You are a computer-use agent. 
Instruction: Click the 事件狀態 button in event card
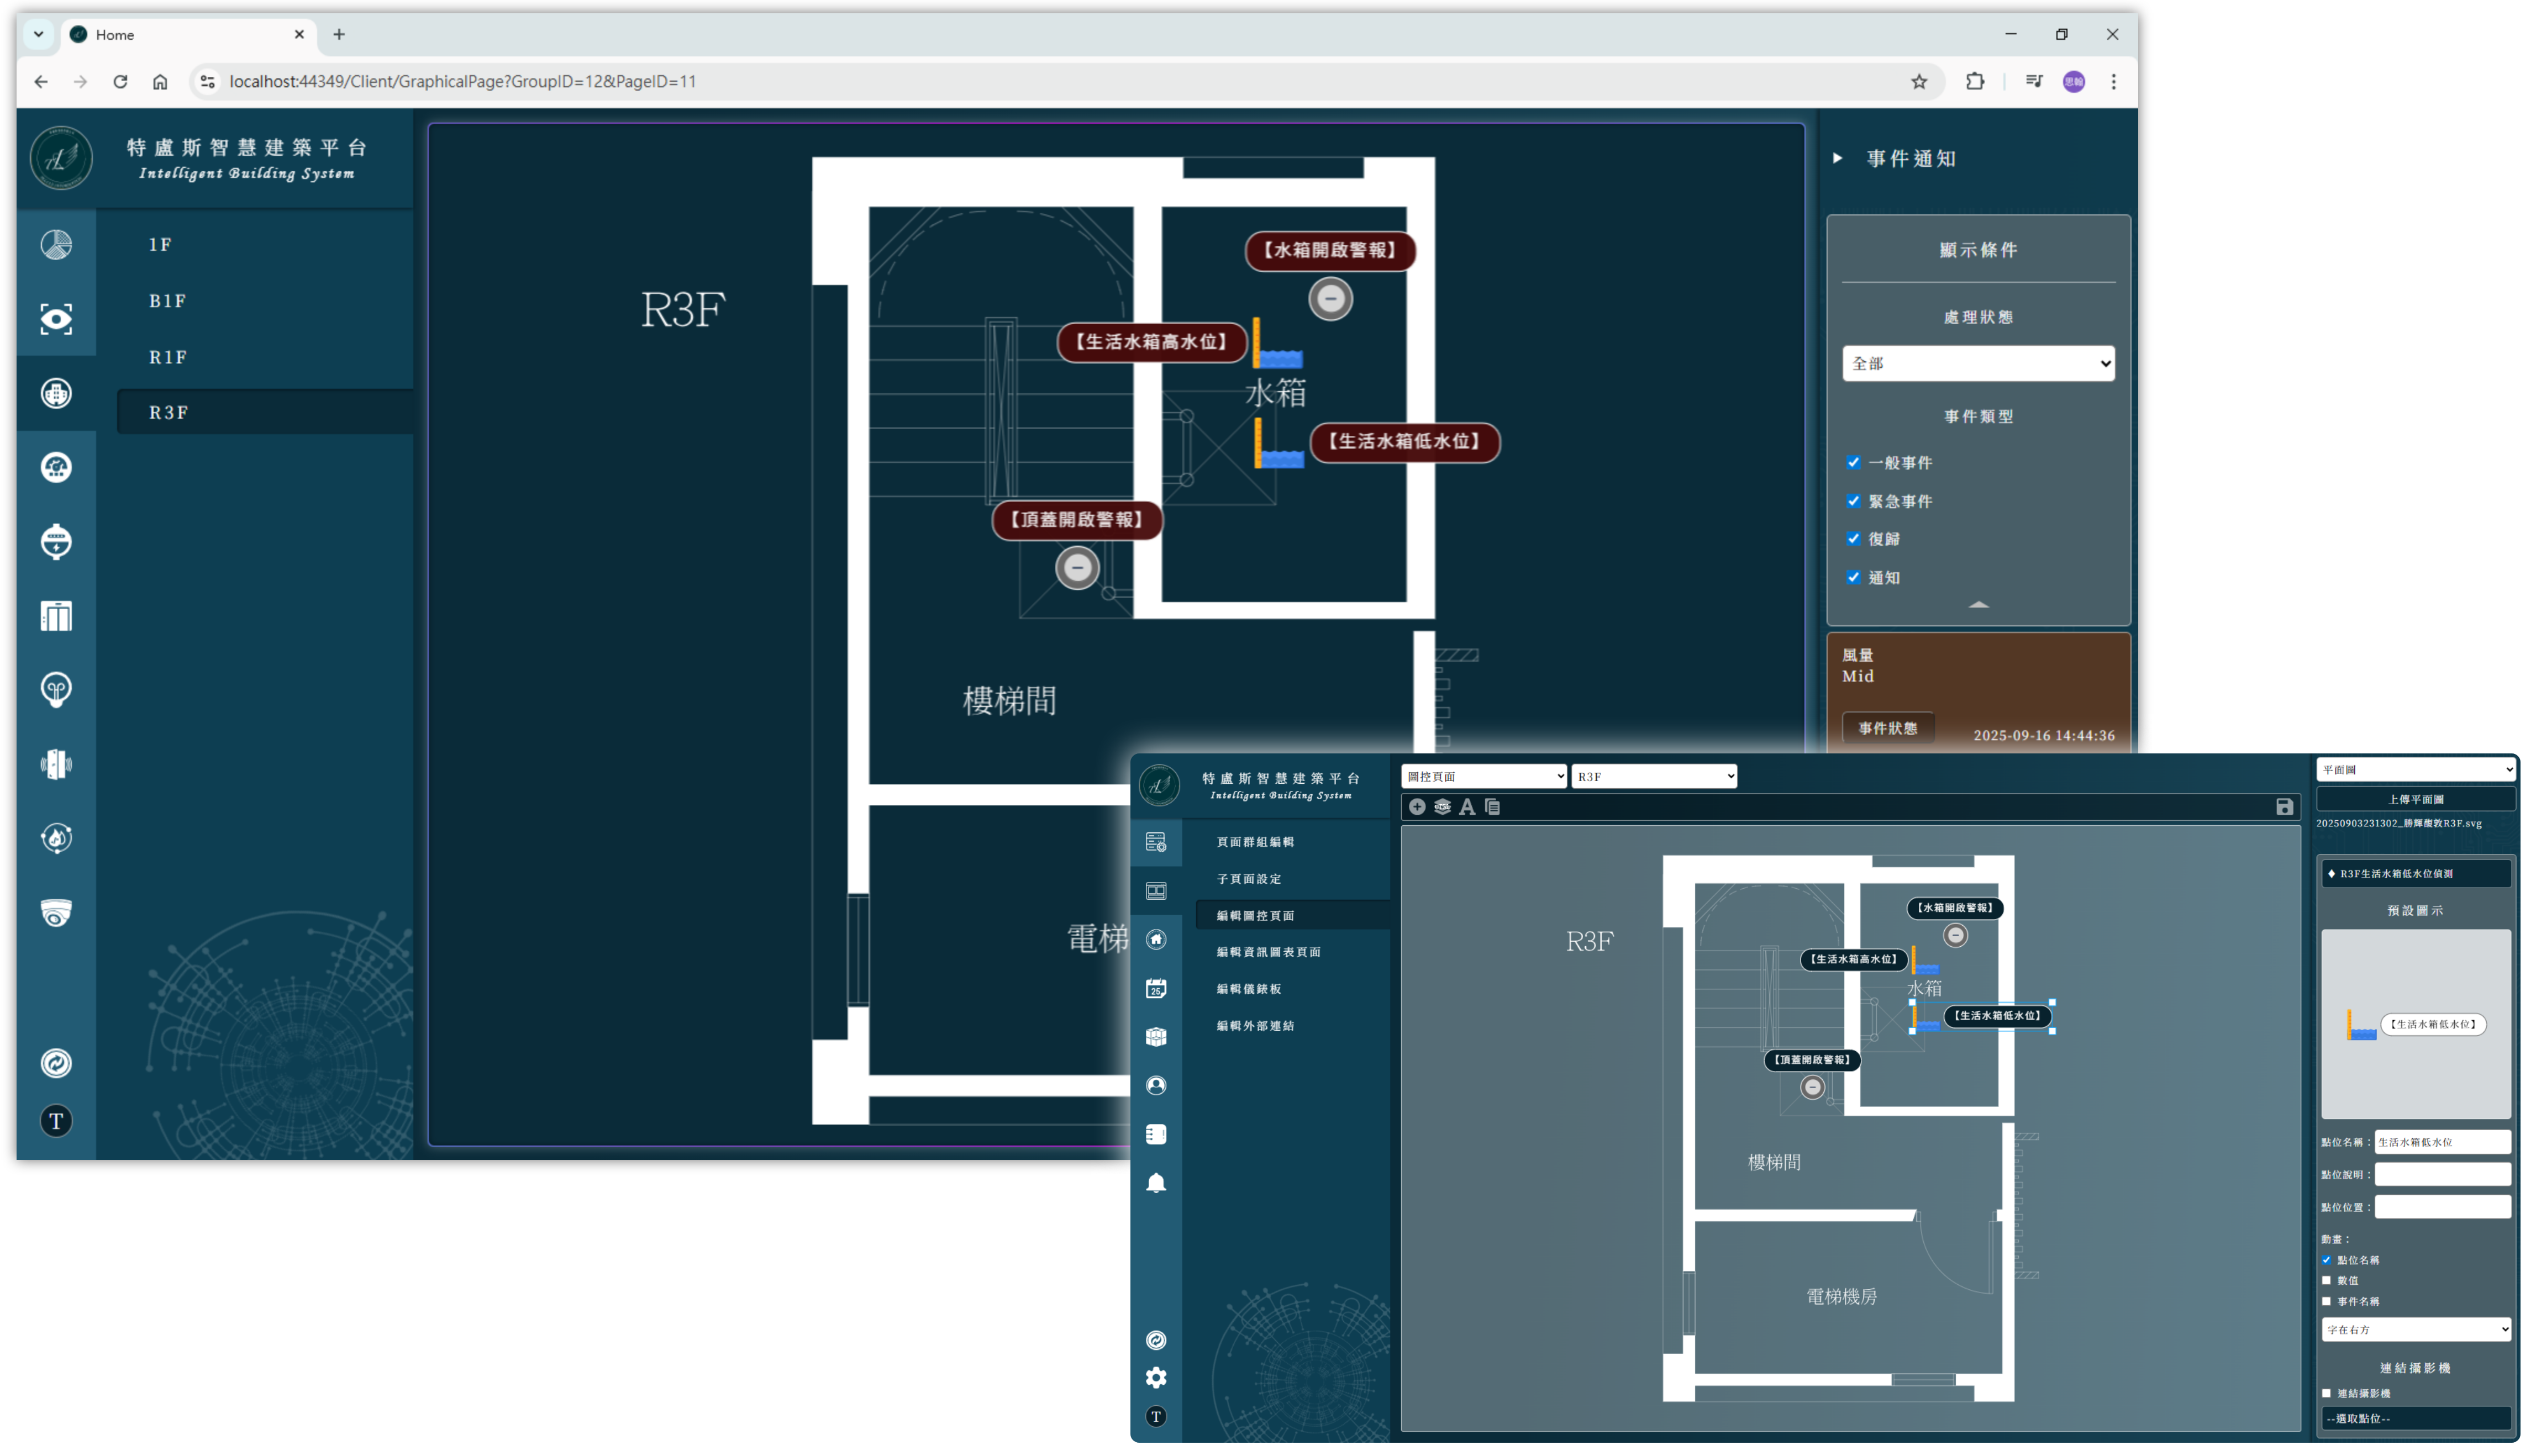[1887, 728]
